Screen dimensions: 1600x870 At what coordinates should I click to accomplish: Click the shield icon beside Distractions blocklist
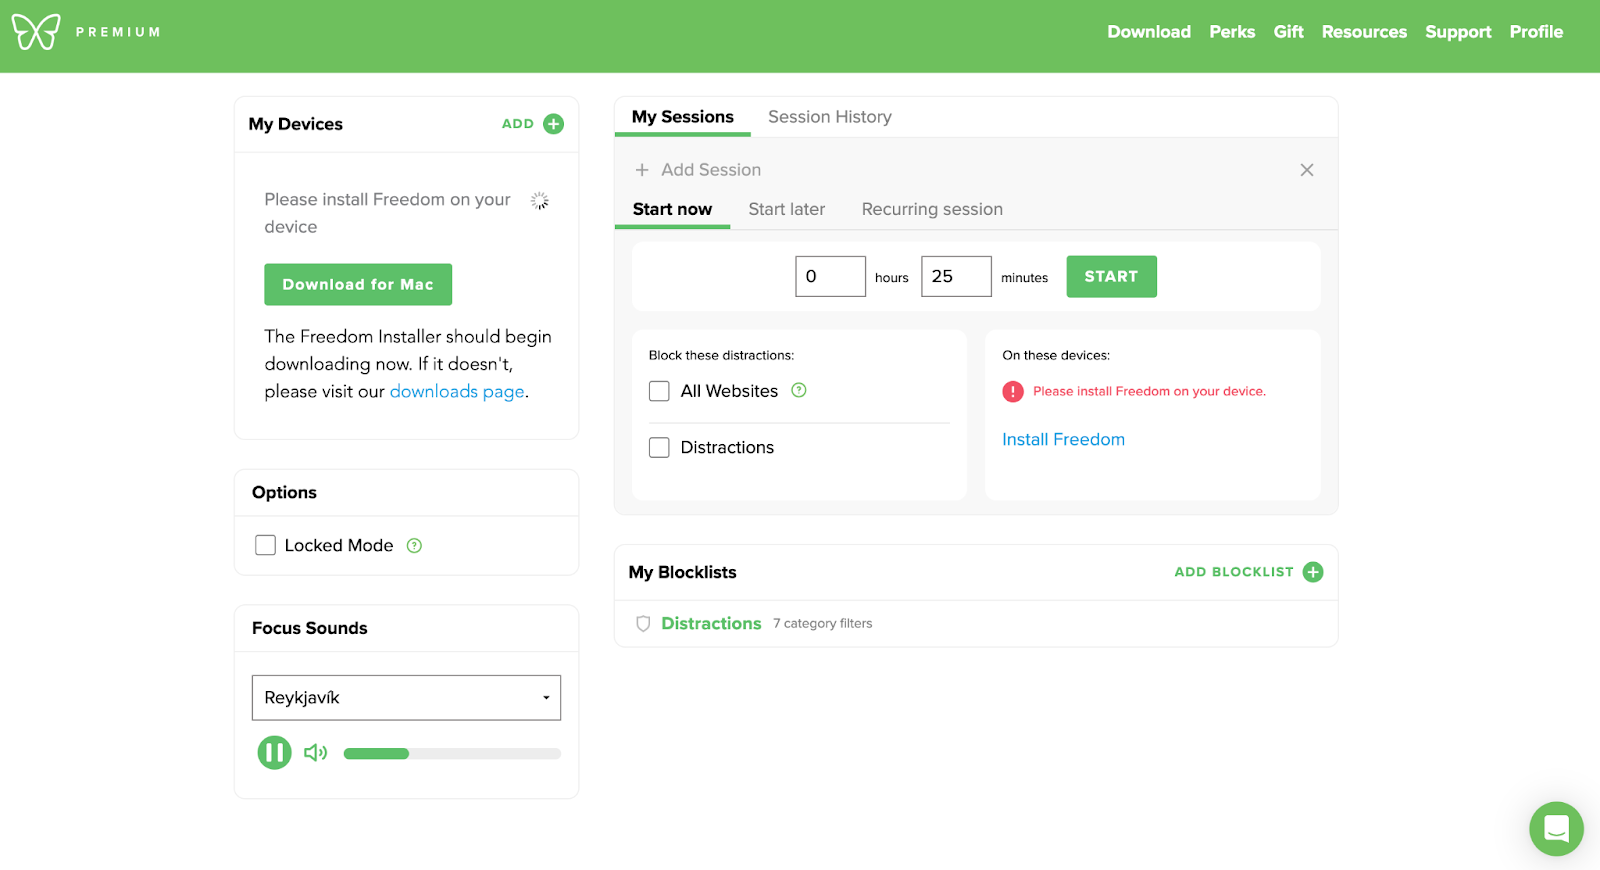click(643, 623)
